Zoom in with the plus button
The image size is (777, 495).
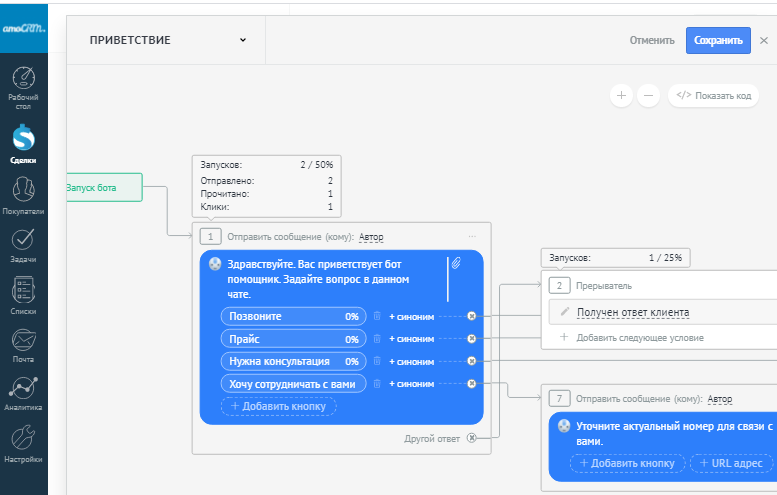621,95
